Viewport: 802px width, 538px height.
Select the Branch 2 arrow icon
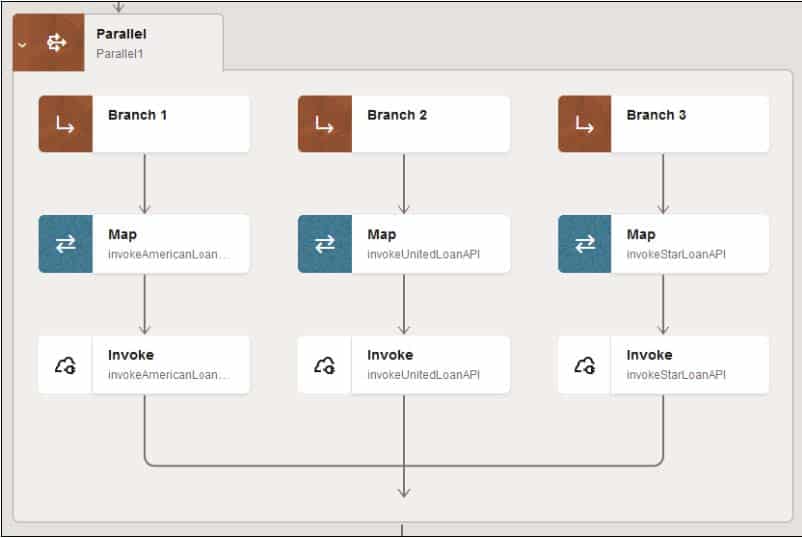coord(325,124)
